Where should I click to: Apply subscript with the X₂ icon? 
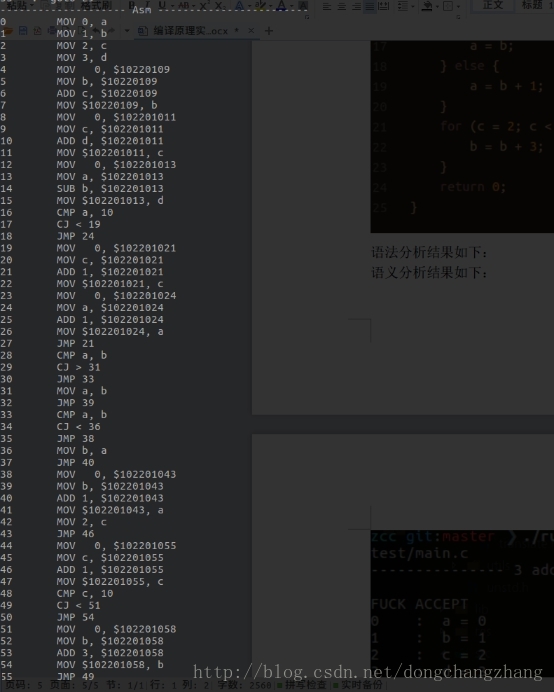pyautogui.click(x=219, y=6)
